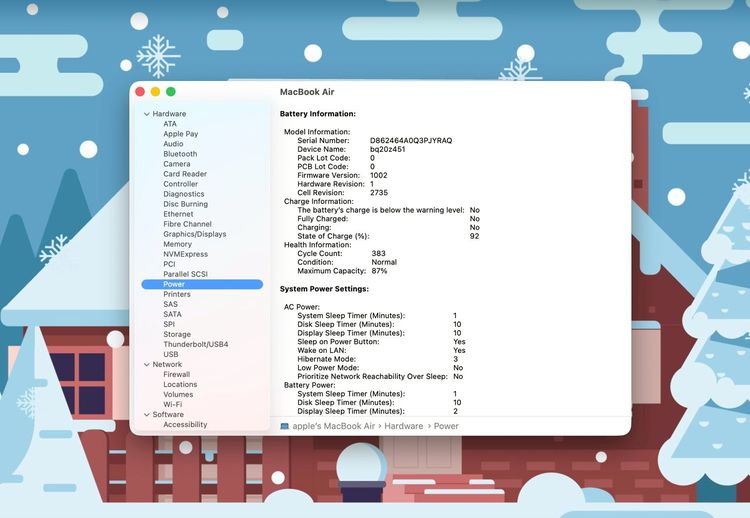Viewport: 750px width, 518px height.
Task: Click the Cycle Count value 383
Action: coord(378,253)
